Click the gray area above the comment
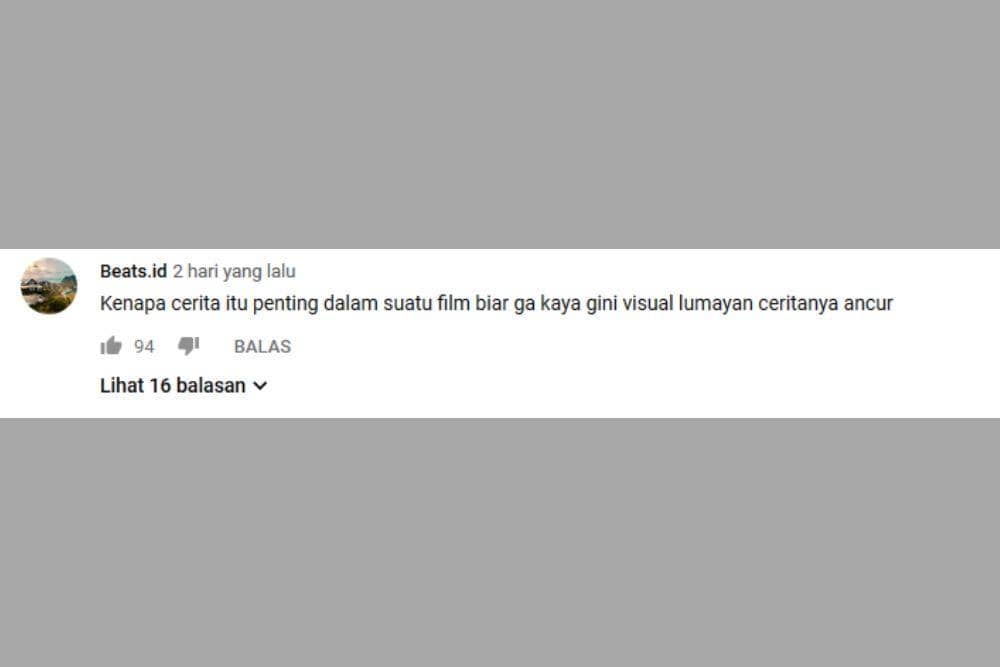The width and height of the screenshot is (1000, 667). pyautogui.click(x=500, y=124)
